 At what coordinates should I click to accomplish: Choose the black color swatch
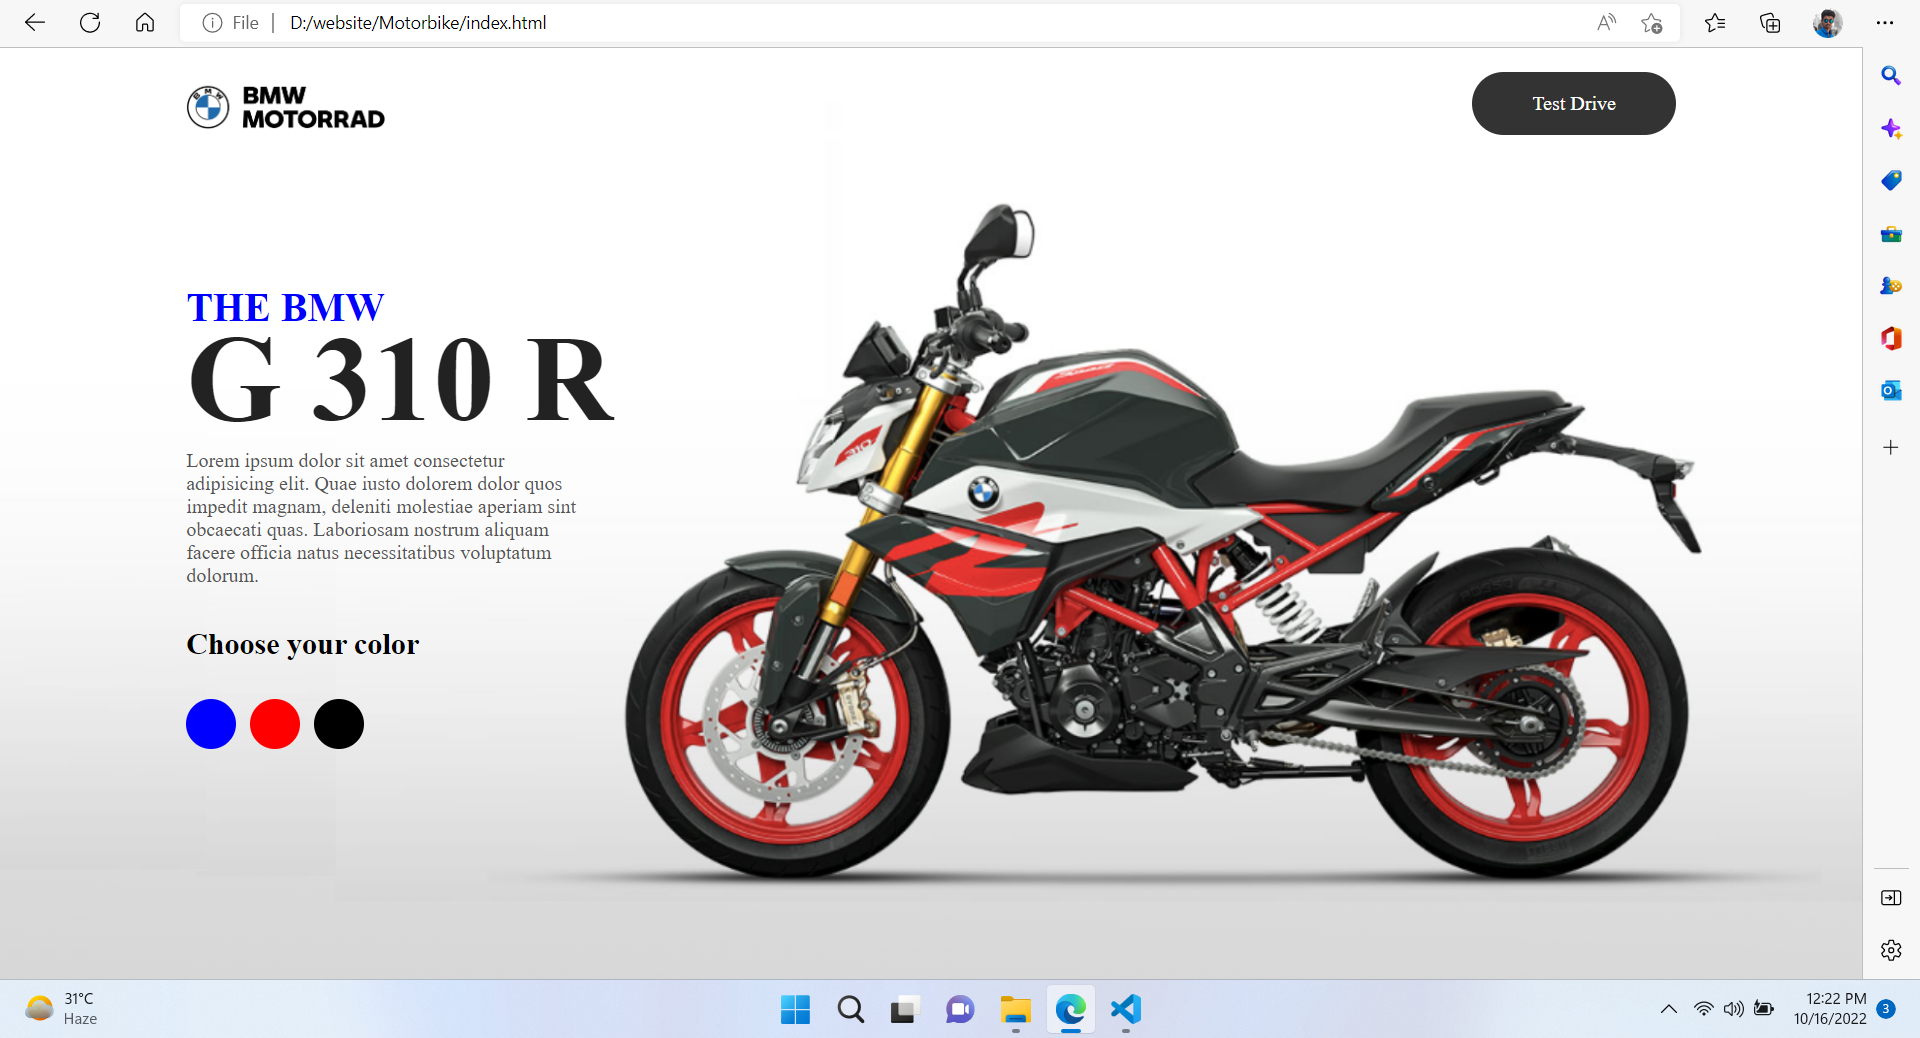[x=339, y=724]
